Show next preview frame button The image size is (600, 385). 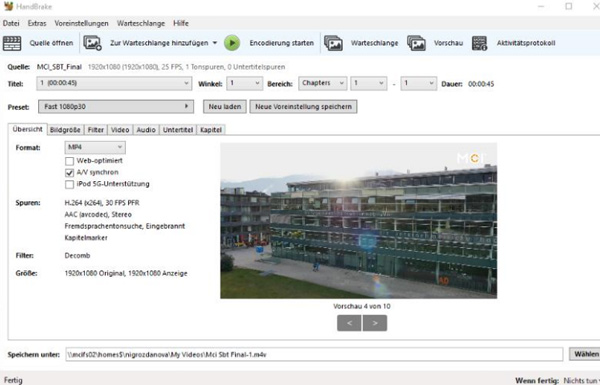(375, 323)
